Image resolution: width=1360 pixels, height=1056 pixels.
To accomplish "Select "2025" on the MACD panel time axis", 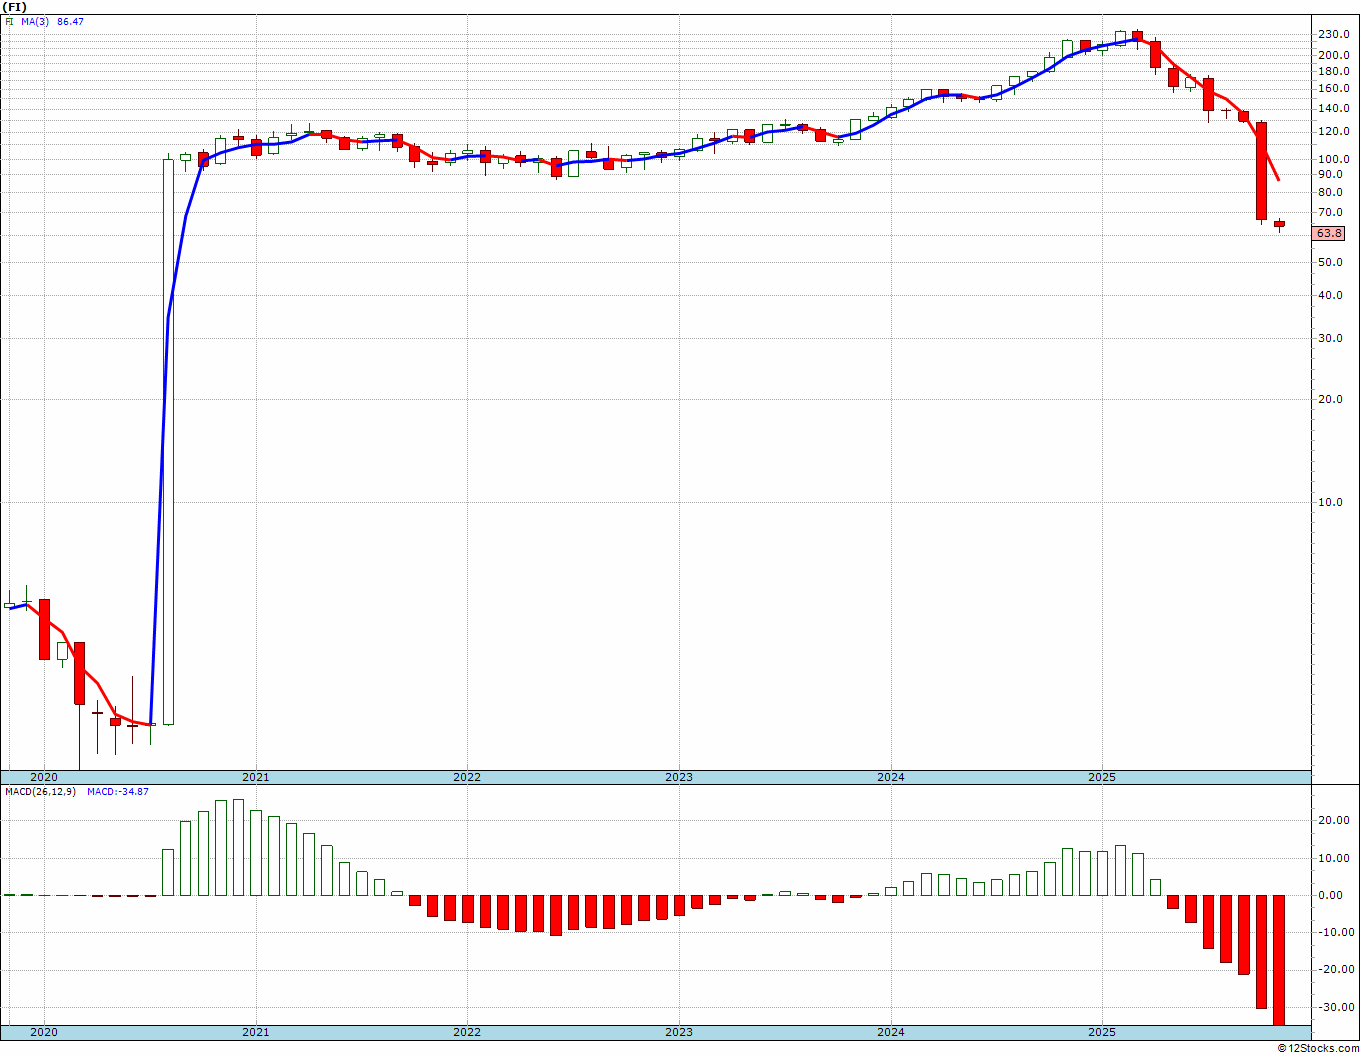I will [x=1102, y=1032].
